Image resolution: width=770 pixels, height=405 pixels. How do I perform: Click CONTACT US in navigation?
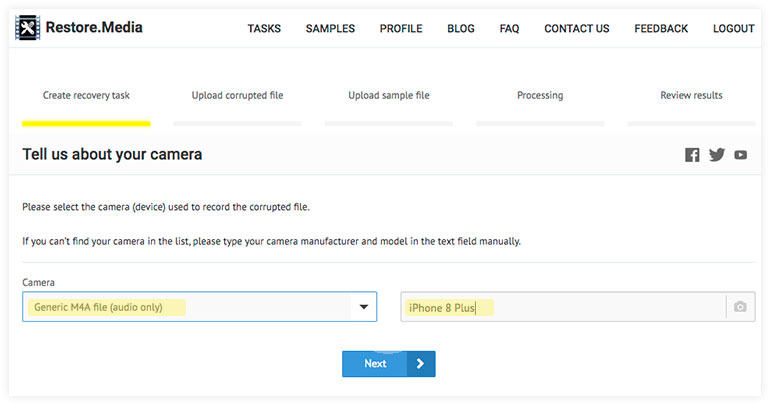coord(577,28)
